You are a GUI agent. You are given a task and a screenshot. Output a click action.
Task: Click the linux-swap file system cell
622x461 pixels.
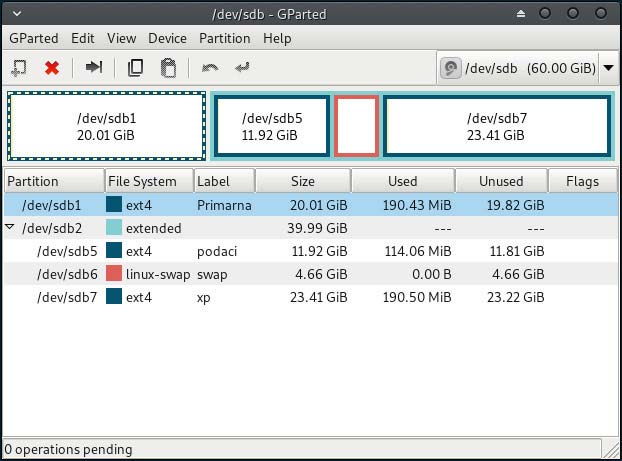point(158,274)
